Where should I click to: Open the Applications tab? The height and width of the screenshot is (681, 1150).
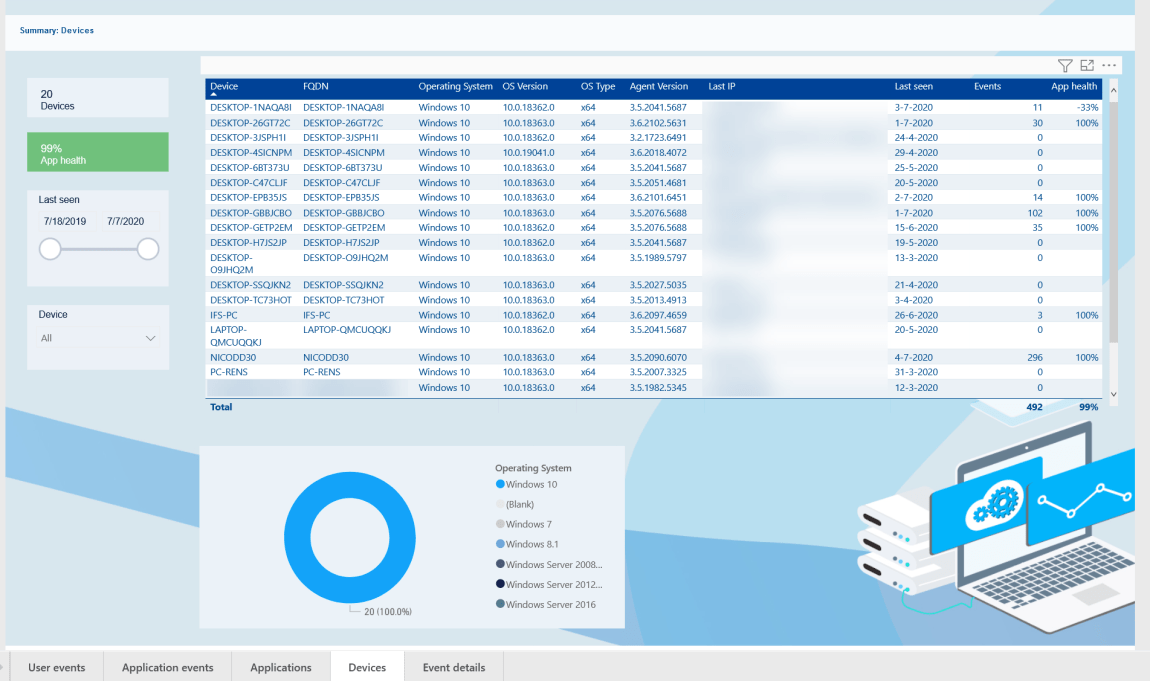281,667
